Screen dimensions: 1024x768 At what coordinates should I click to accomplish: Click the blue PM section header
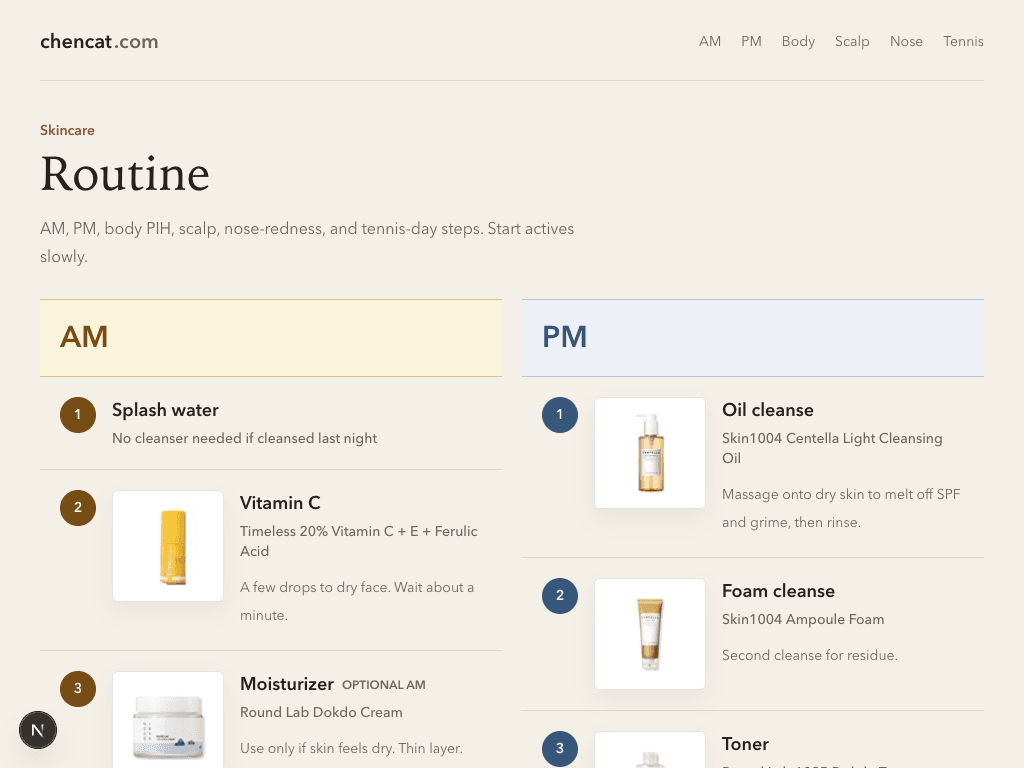[x=753, y=338]
